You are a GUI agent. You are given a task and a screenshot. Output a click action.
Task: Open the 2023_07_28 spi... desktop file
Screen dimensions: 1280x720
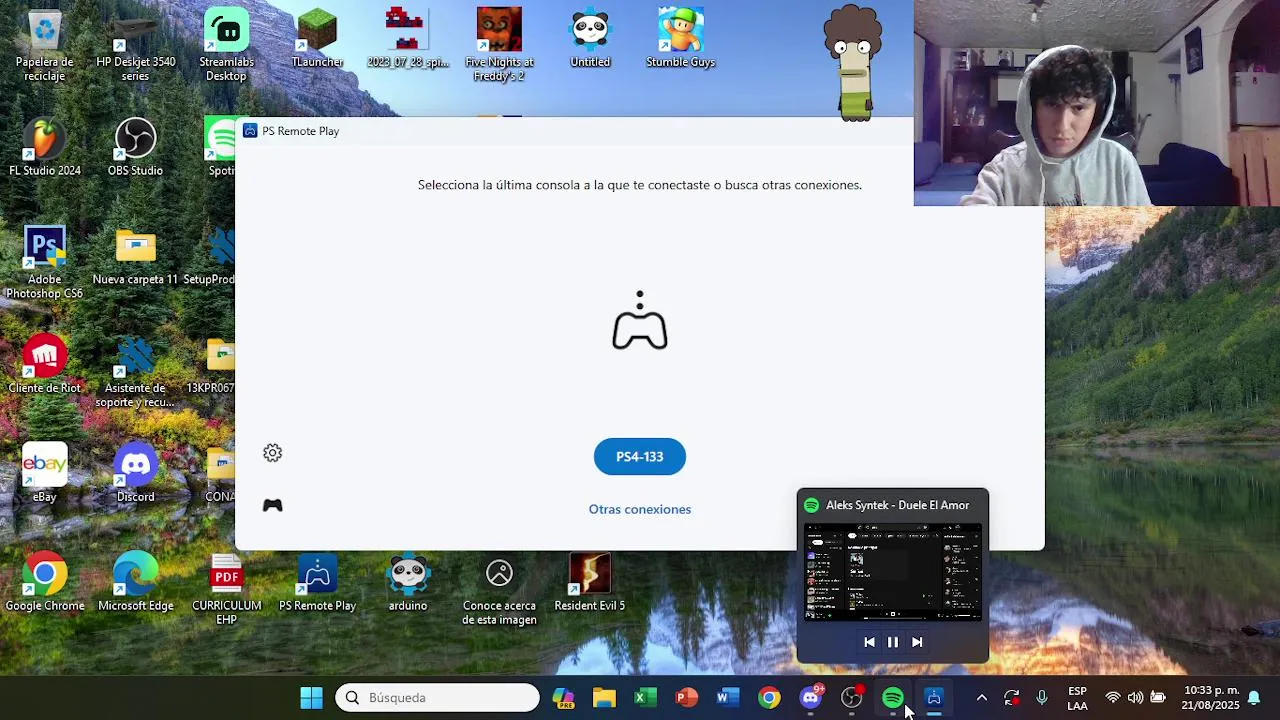(x=408, y=40)
